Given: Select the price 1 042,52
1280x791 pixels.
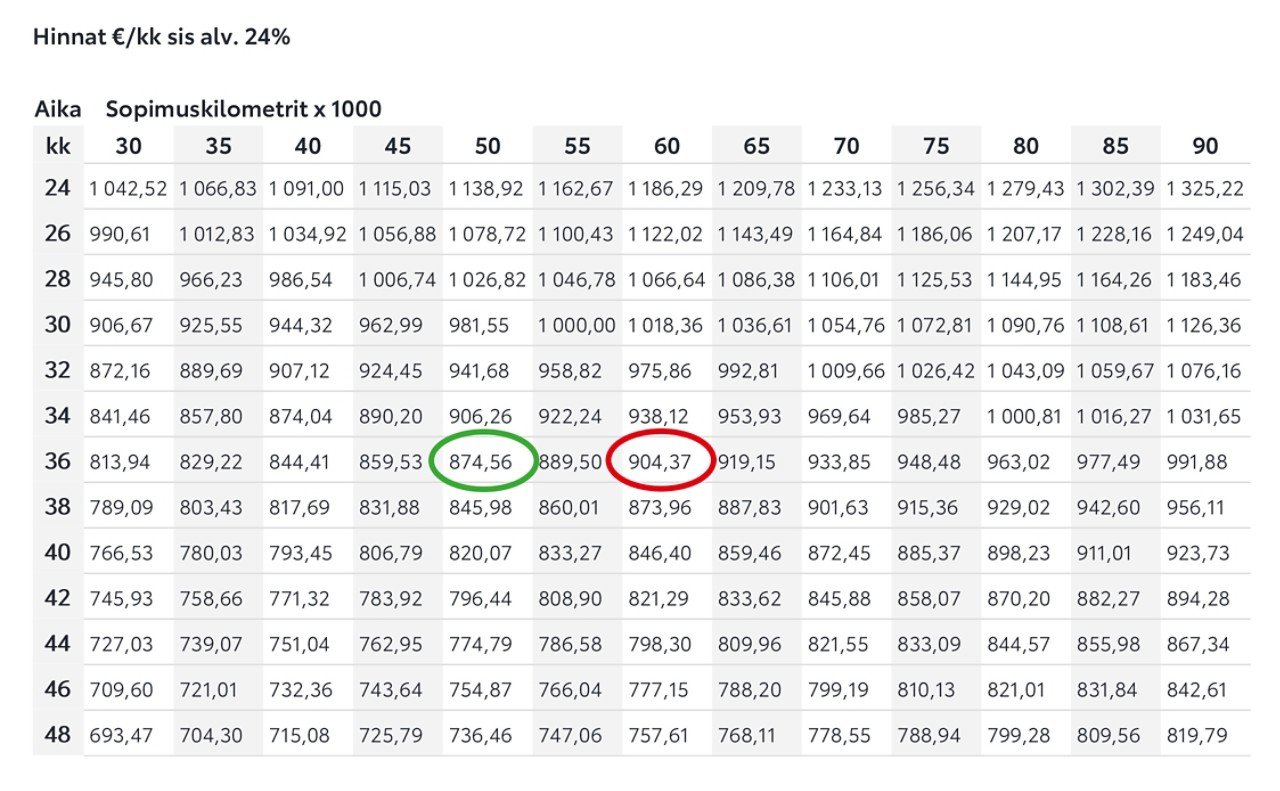Looking at the screenshot, I should 128,188.
